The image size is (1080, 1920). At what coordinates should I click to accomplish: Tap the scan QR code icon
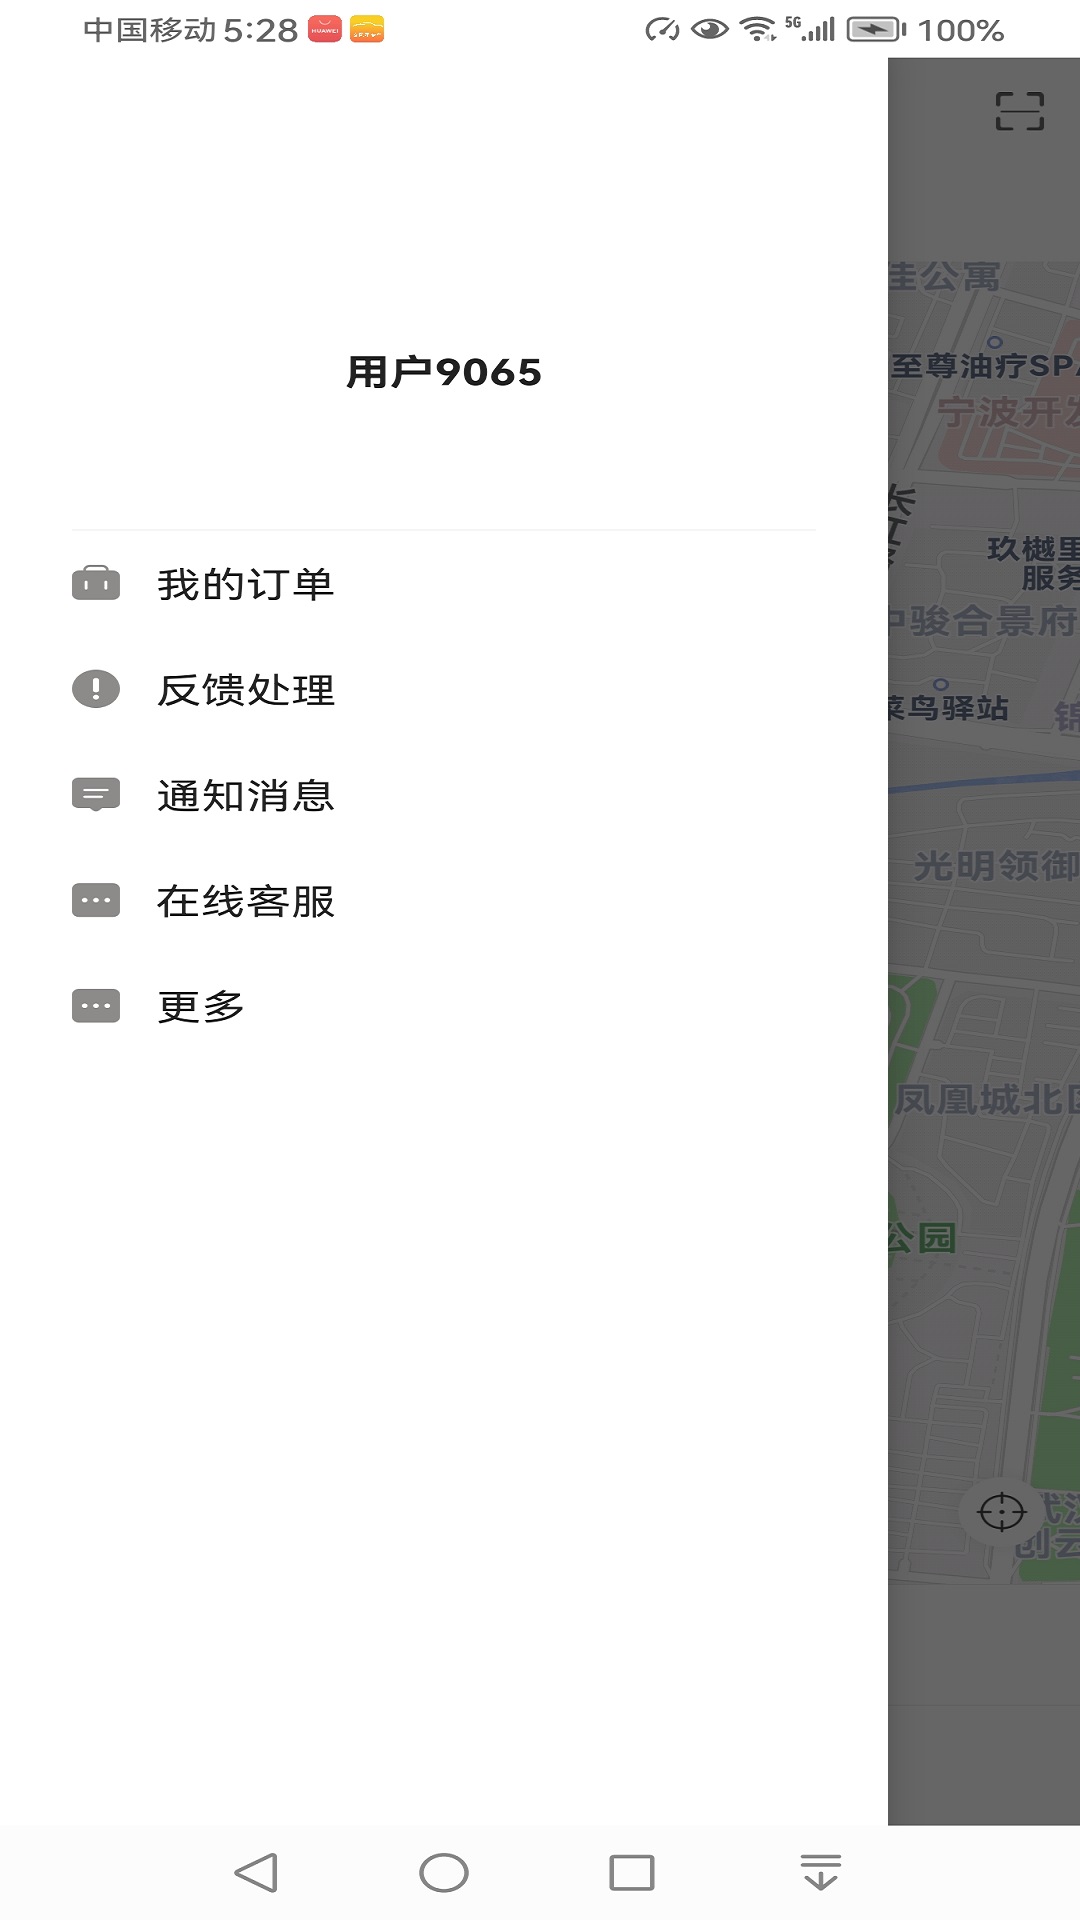click(x=1020, y=111)
